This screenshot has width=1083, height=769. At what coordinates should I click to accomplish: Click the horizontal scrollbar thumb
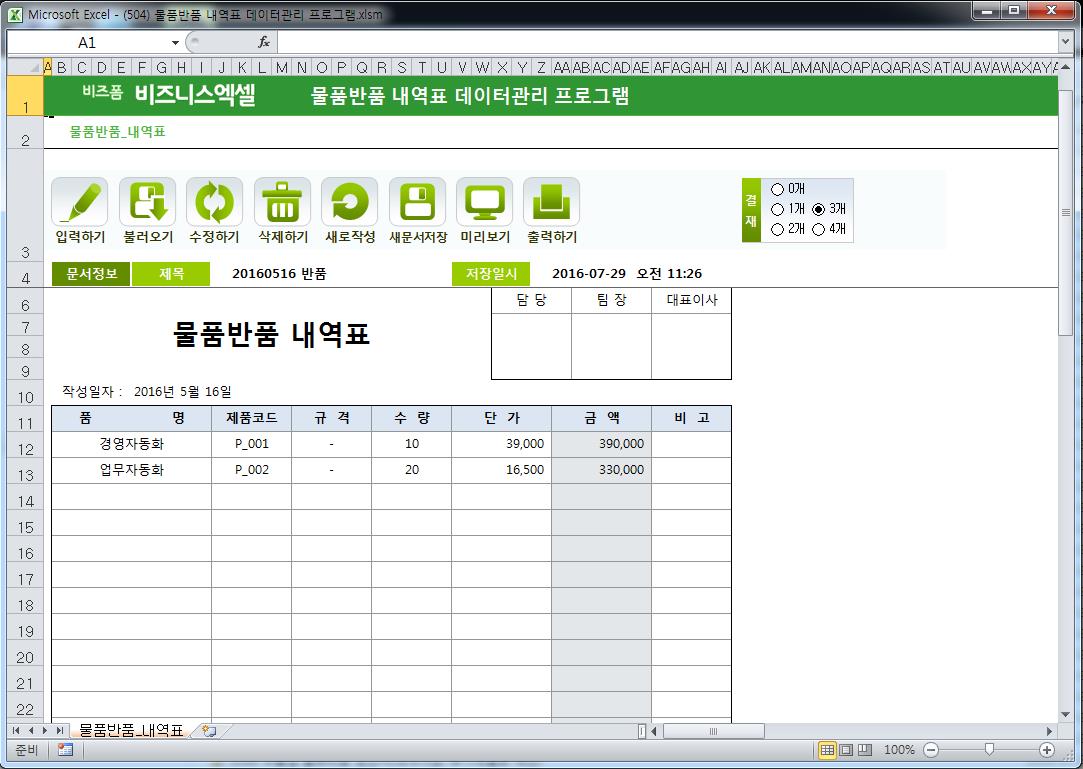tap(713, 731)
